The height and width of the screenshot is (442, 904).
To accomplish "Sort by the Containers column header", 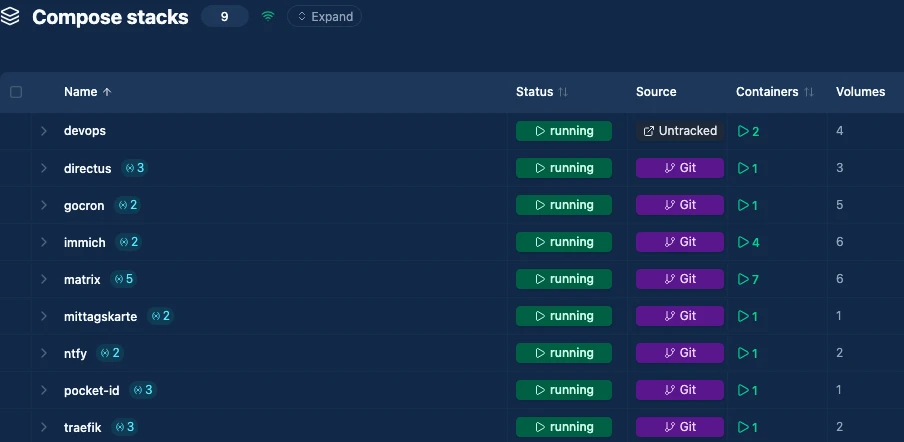I will [775, 92].
